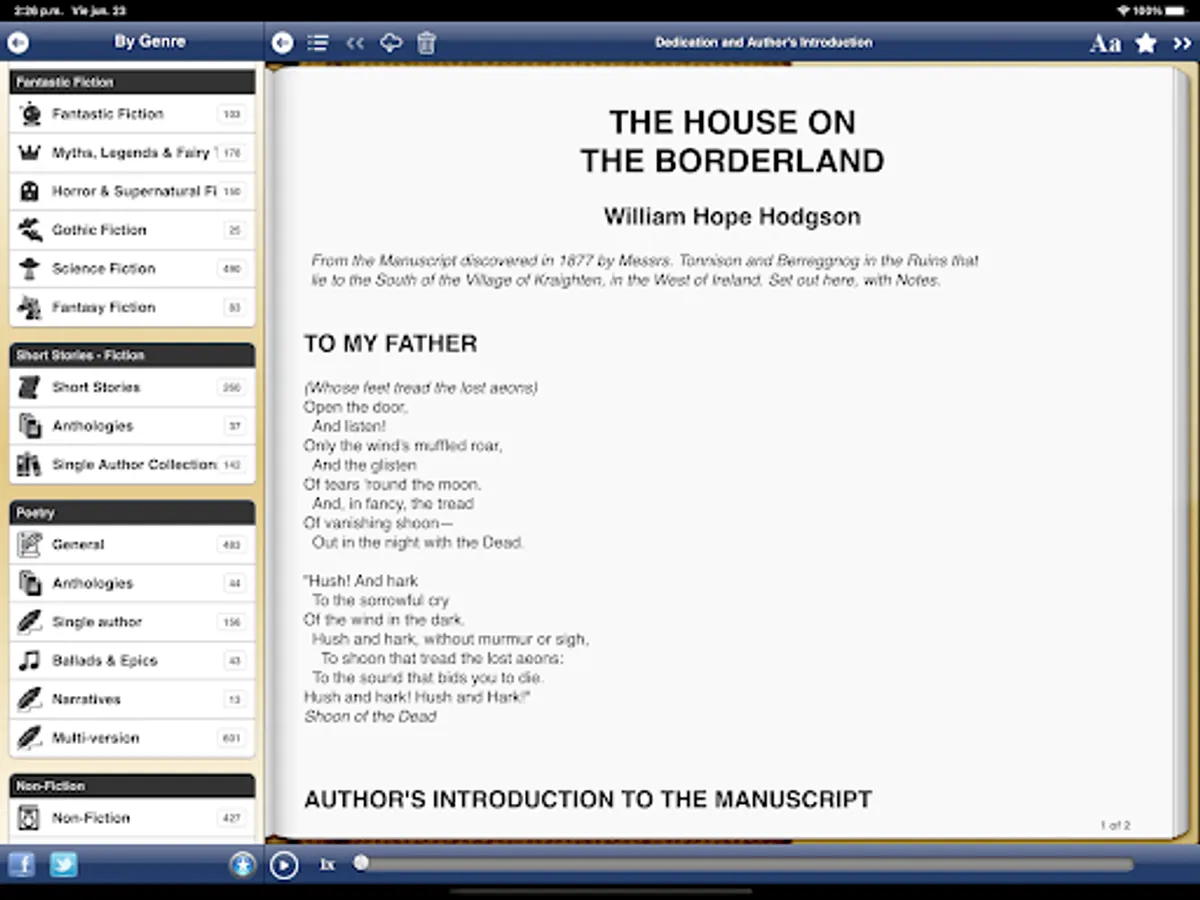The image size is (1200, 900).
Task: Open Single Author Collections category
Action: coord(132,465)
